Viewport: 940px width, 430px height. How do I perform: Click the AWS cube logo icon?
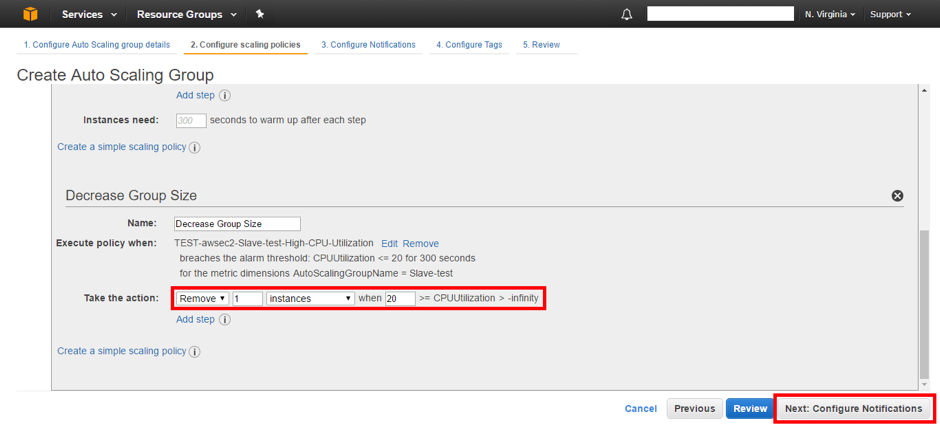pos(30,14)
